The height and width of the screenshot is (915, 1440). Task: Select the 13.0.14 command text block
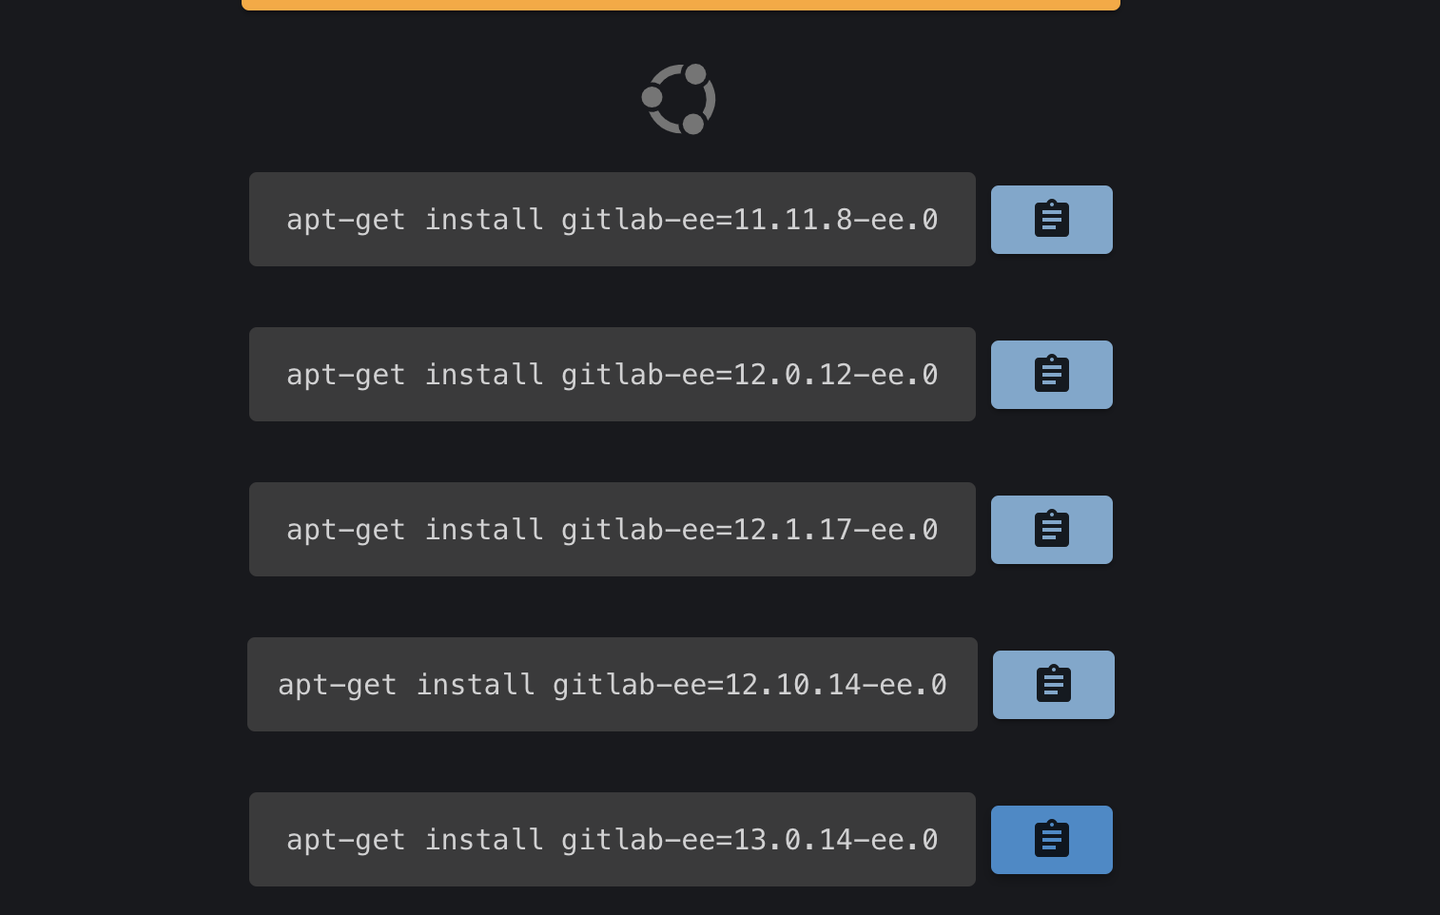coord(612,839)
